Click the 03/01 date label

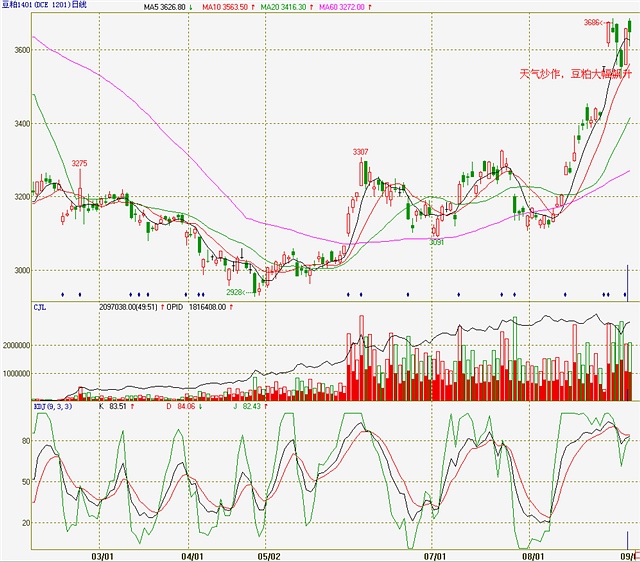tap(102, 556)
